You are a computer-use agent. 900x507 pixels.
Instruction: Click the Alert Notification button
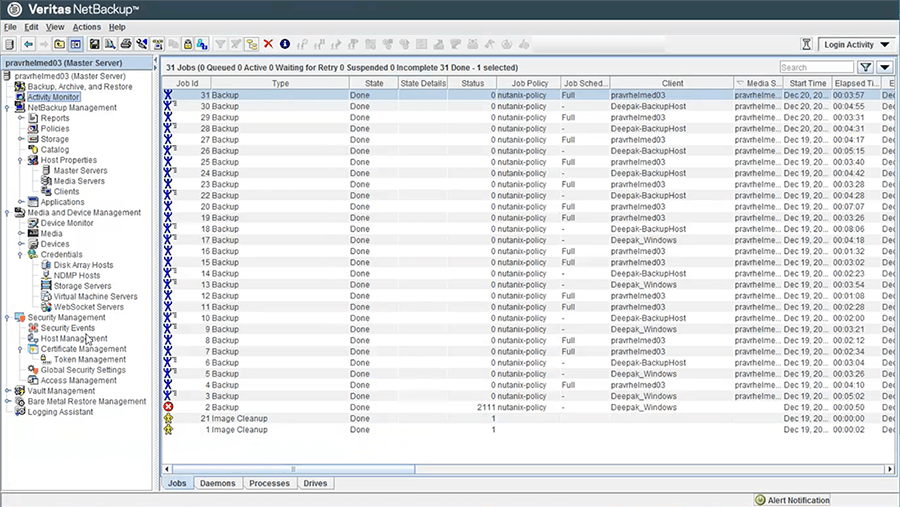[792, 500]
